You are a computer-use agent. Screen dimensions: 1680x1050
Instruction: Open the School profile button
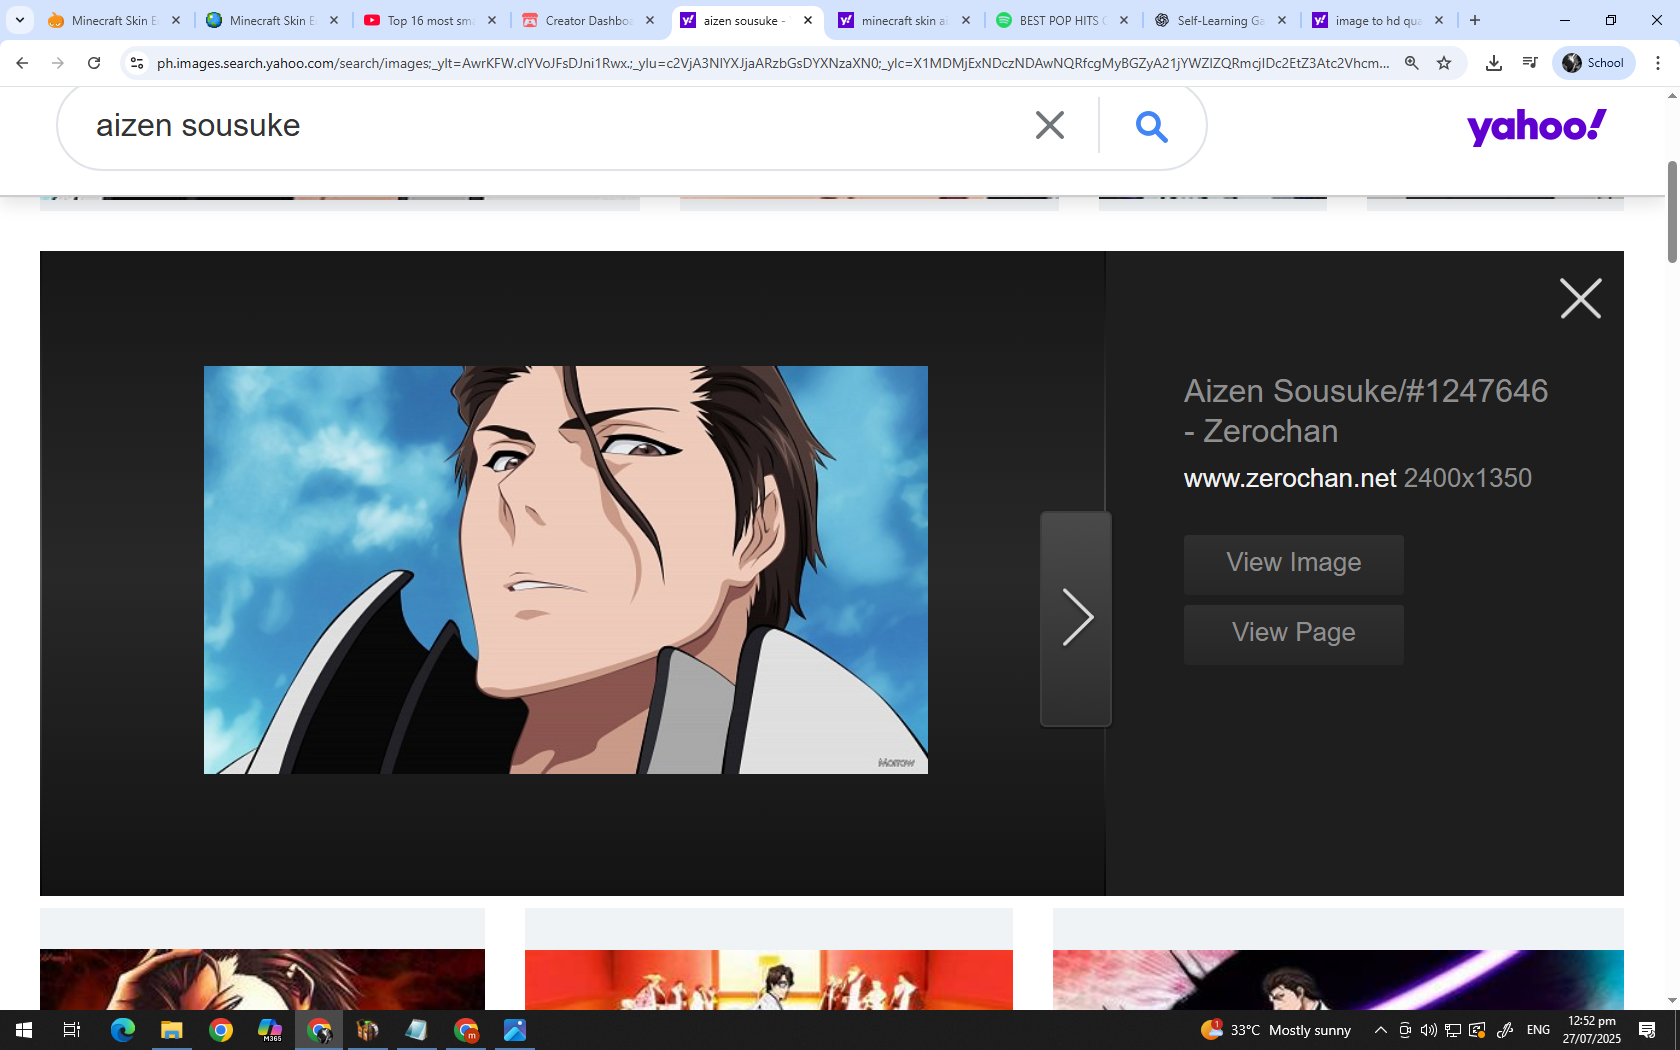click(x=1594, y=63)
